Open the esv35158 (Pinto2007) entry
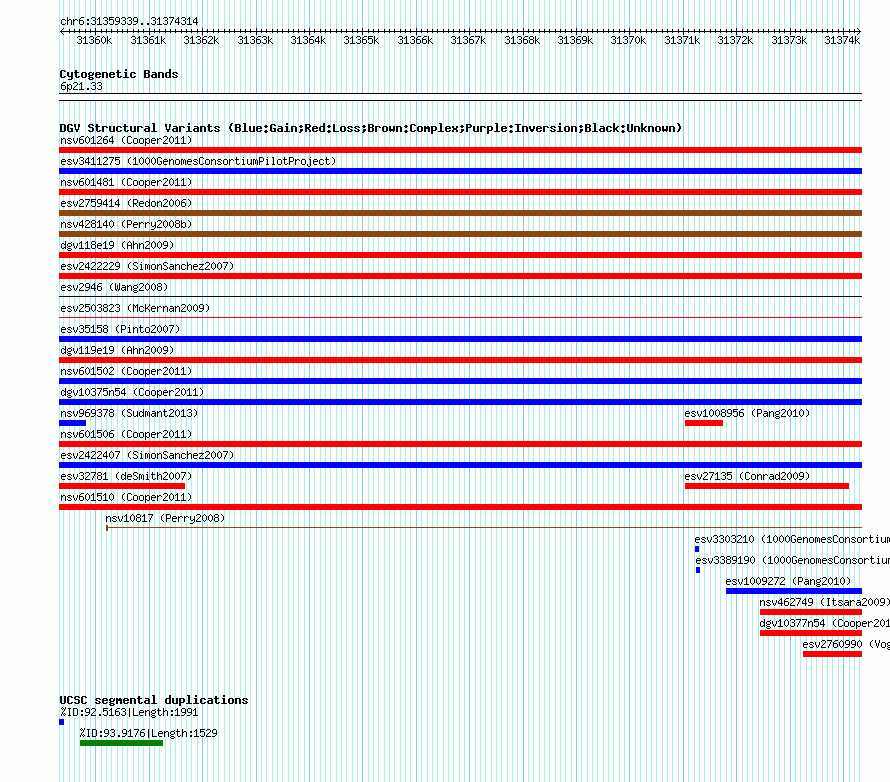Image resolution: width=890 pixels, height=782 pixels. (x=120, y=329)
